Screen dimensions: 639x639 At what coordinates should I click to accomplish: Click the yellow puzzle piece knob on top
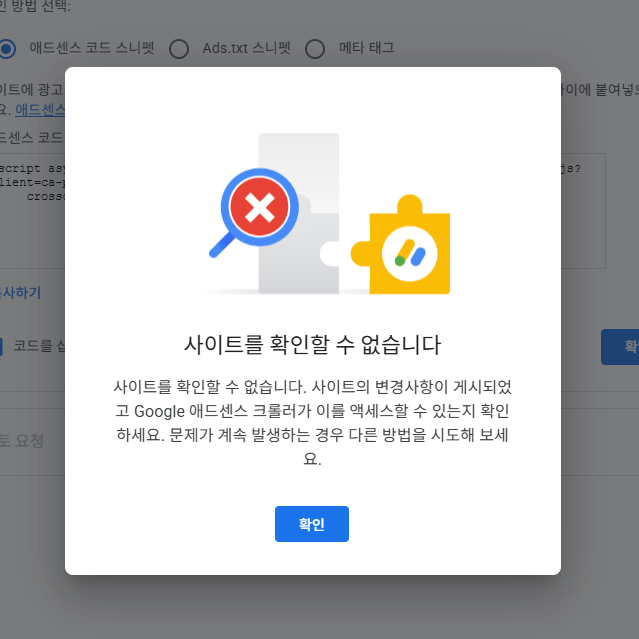point(410,204)
